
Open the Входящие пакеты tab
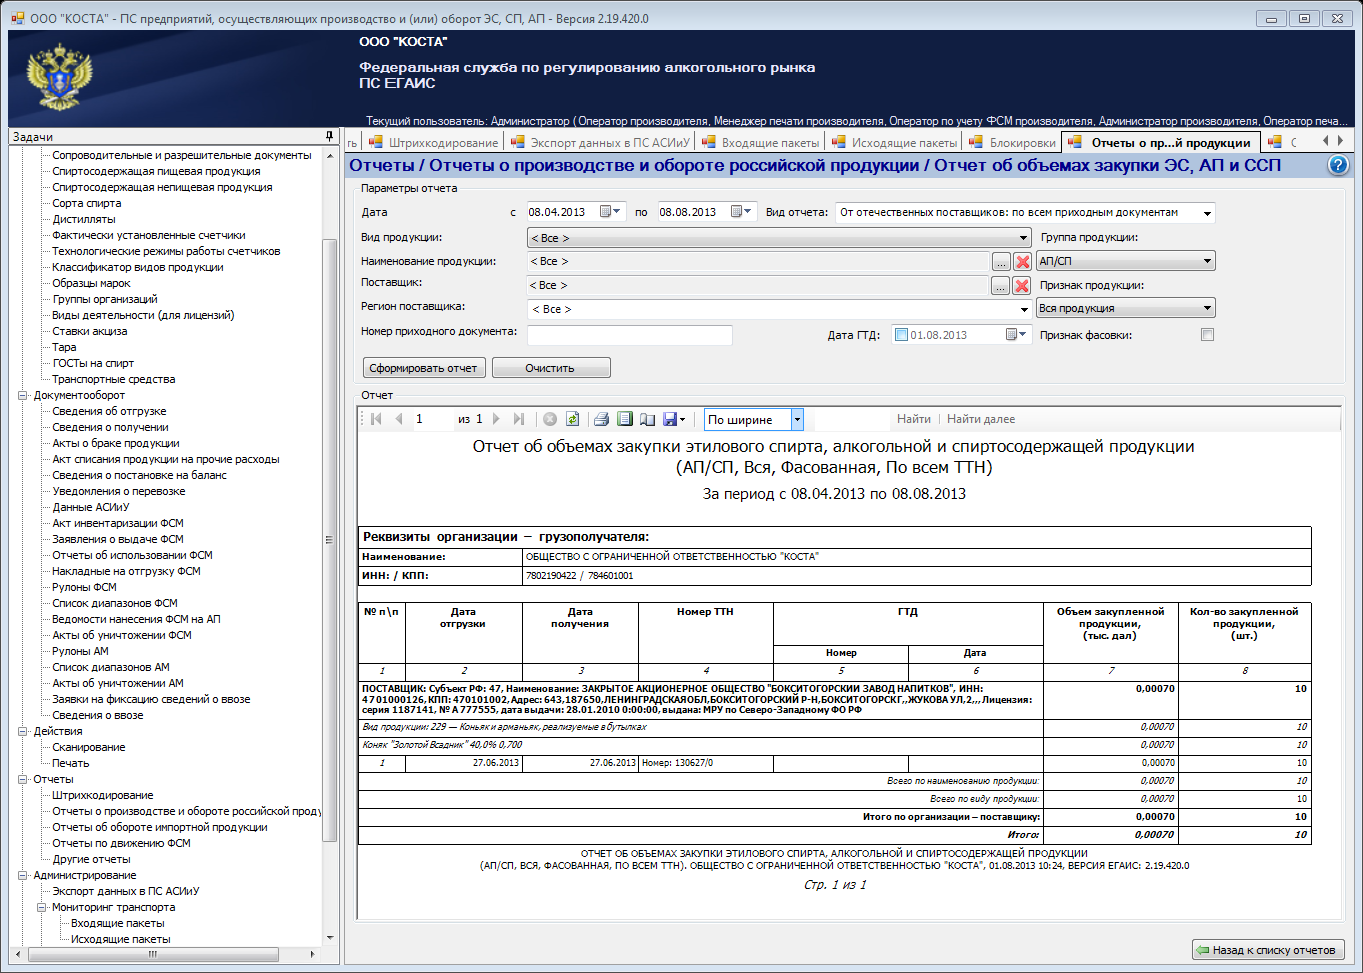point(761,142)
